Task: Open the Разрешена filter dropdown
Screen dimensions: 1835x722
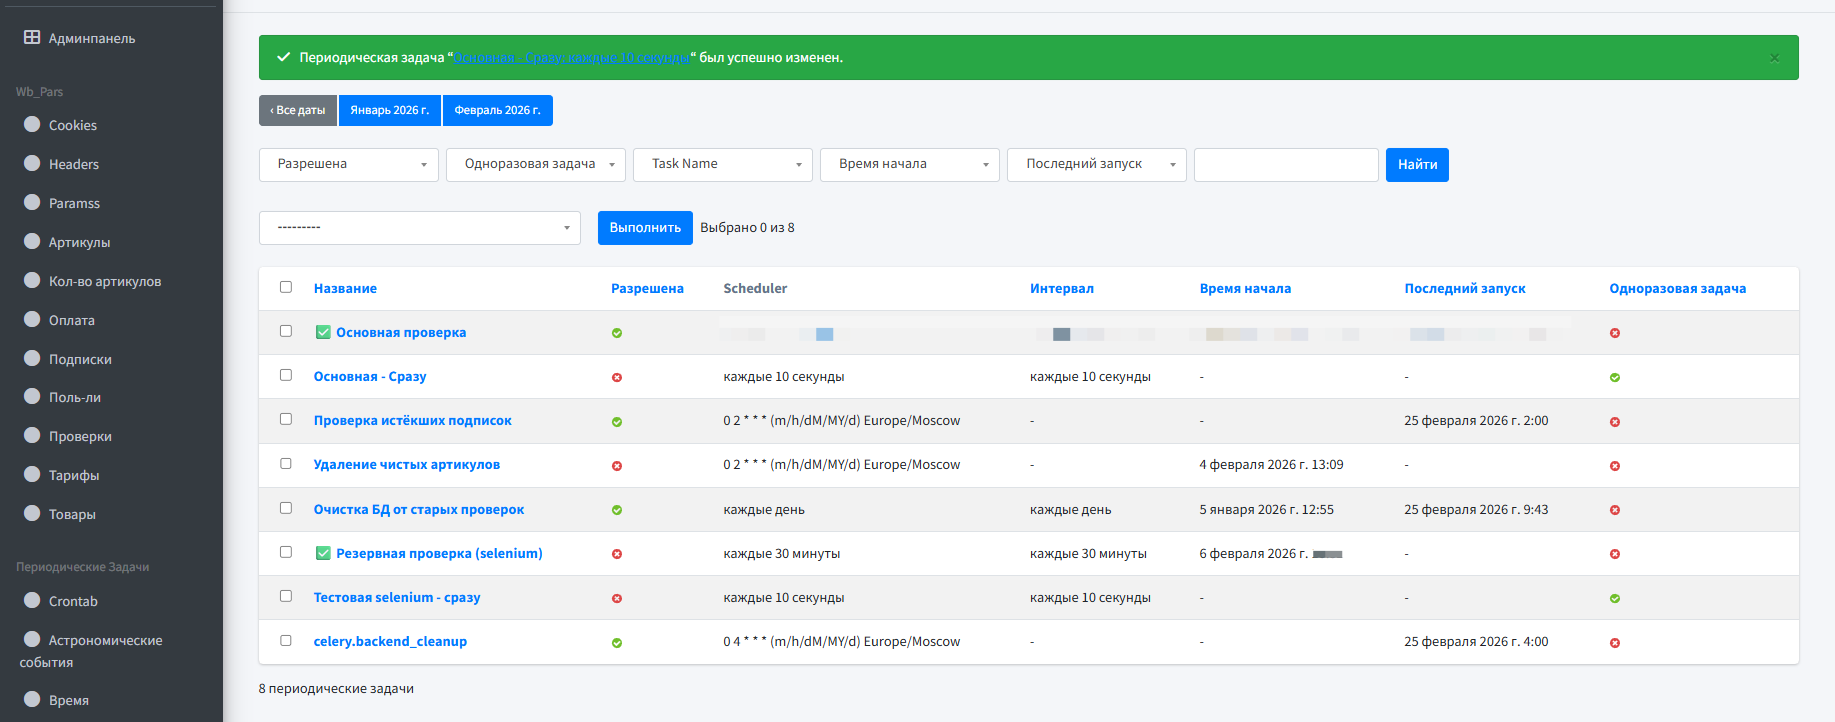Action: [x=348, y=165]
